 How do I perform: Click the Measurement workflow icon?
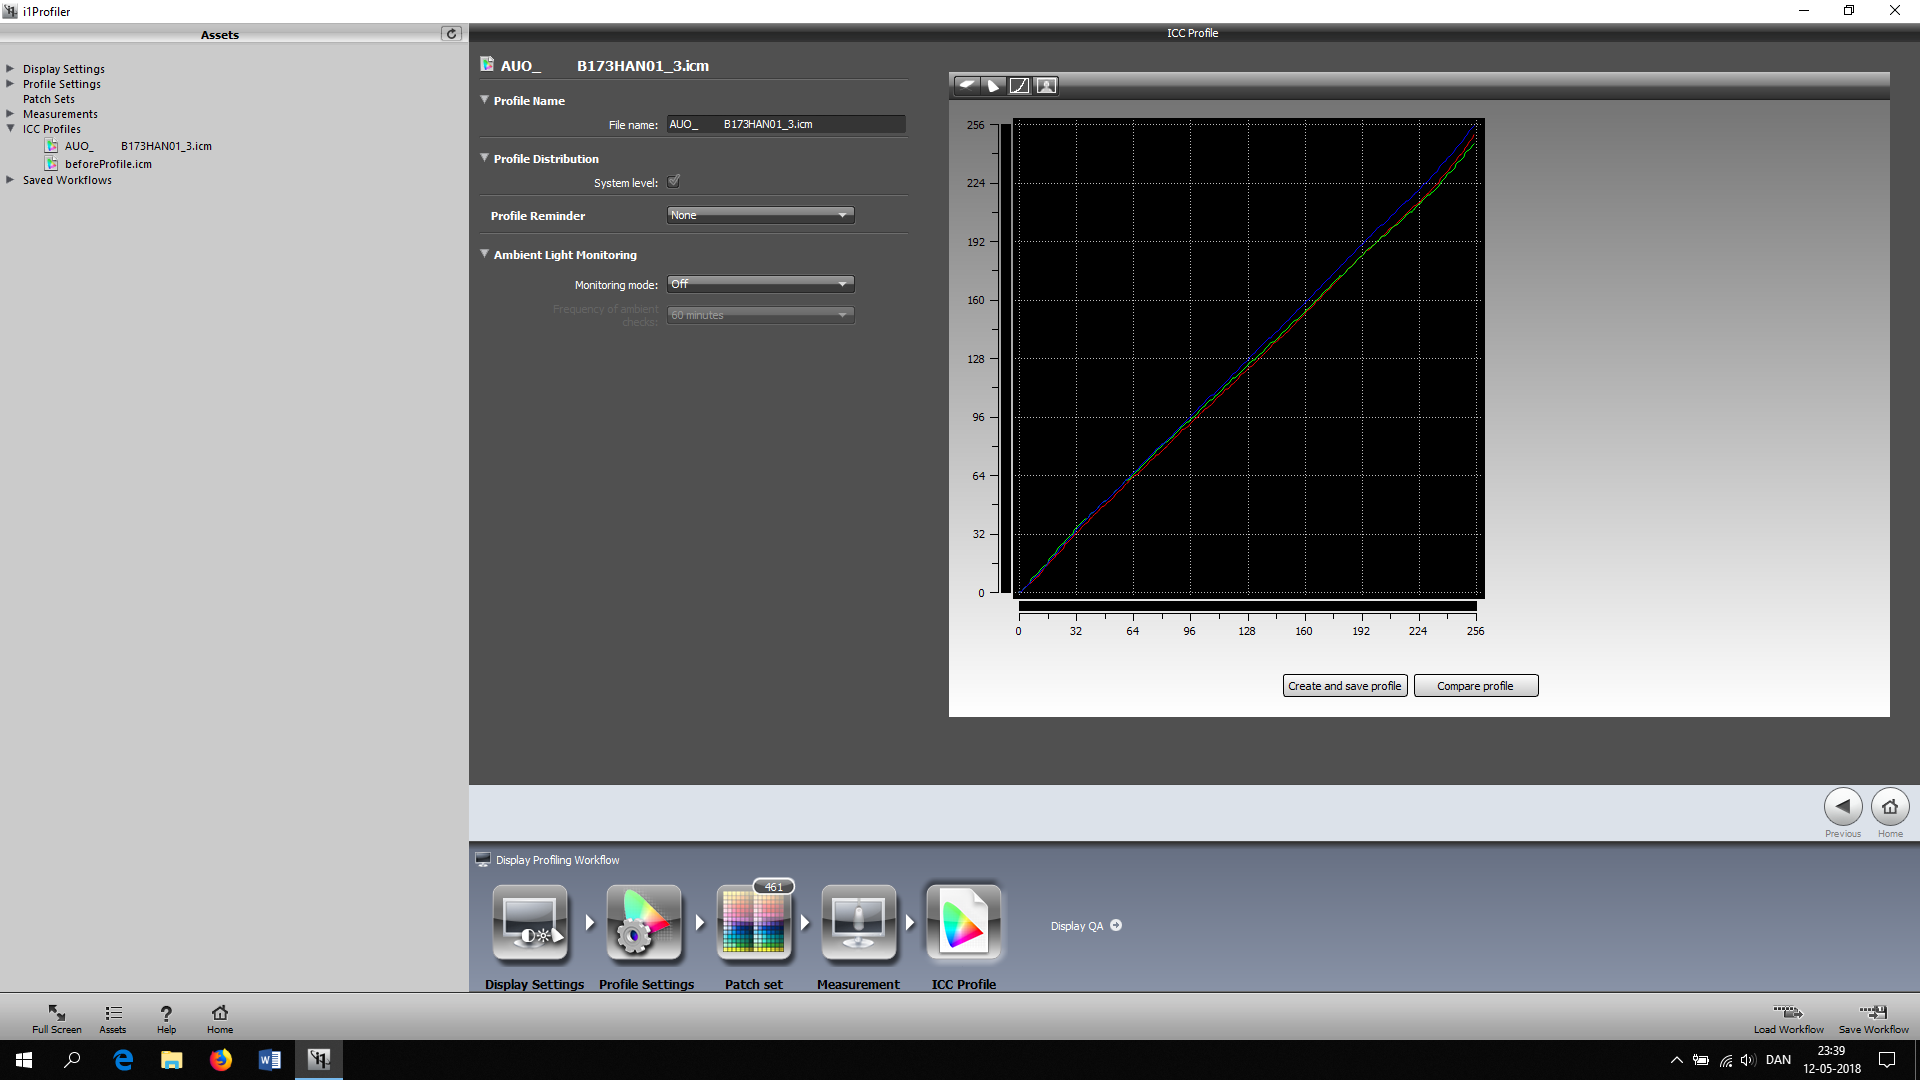pos(857,922)
